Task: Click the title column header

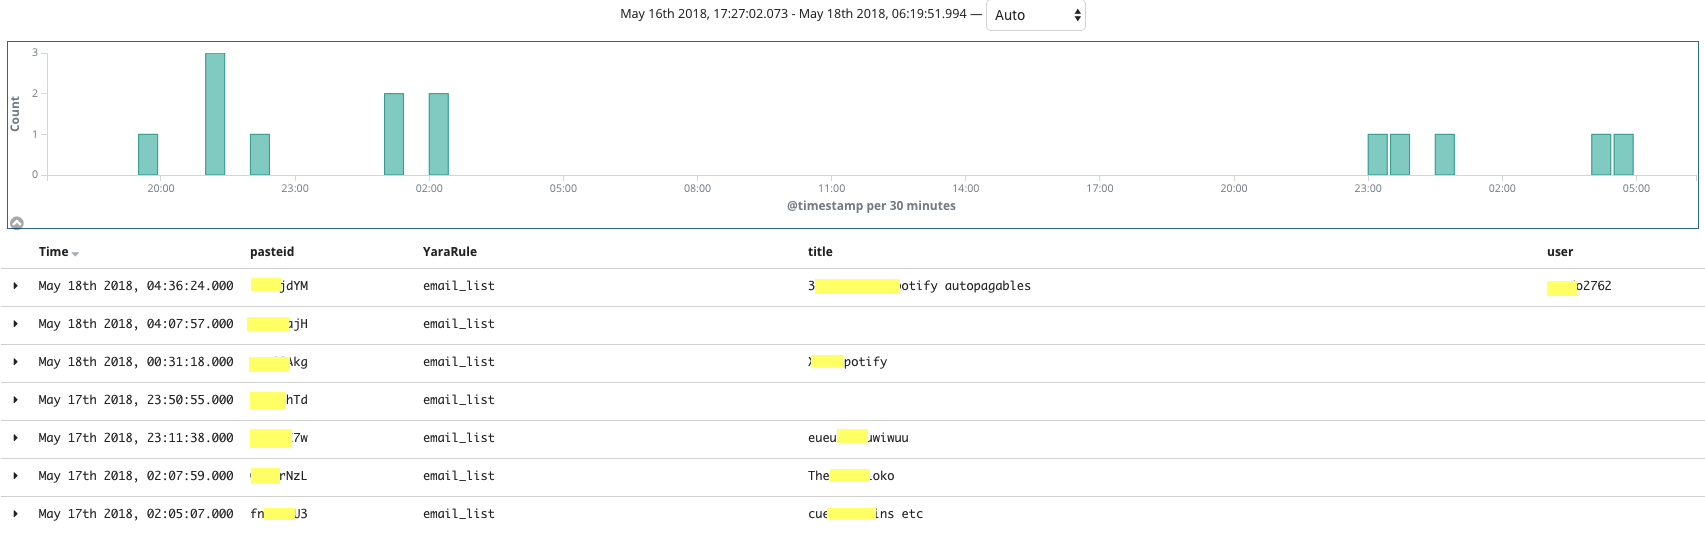Action: [820, 252]
